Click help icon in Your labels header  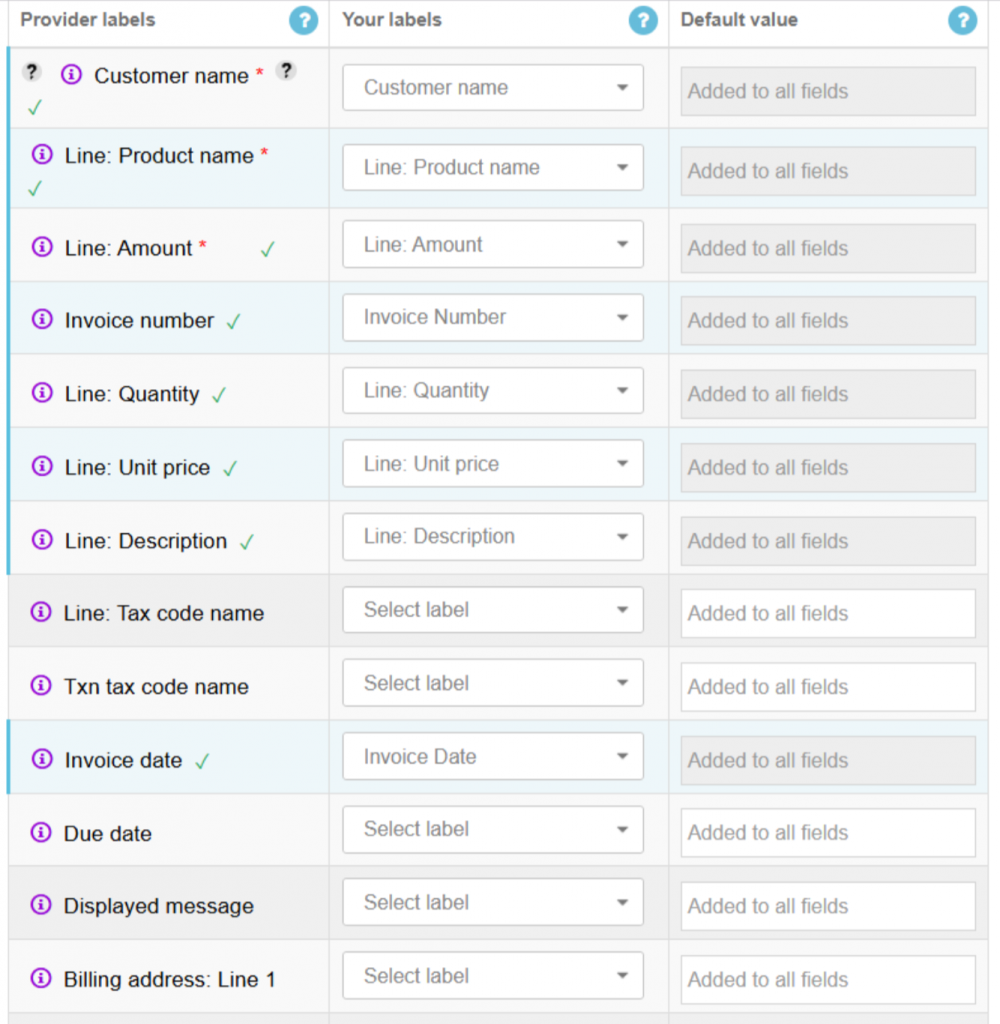[643, 20]
